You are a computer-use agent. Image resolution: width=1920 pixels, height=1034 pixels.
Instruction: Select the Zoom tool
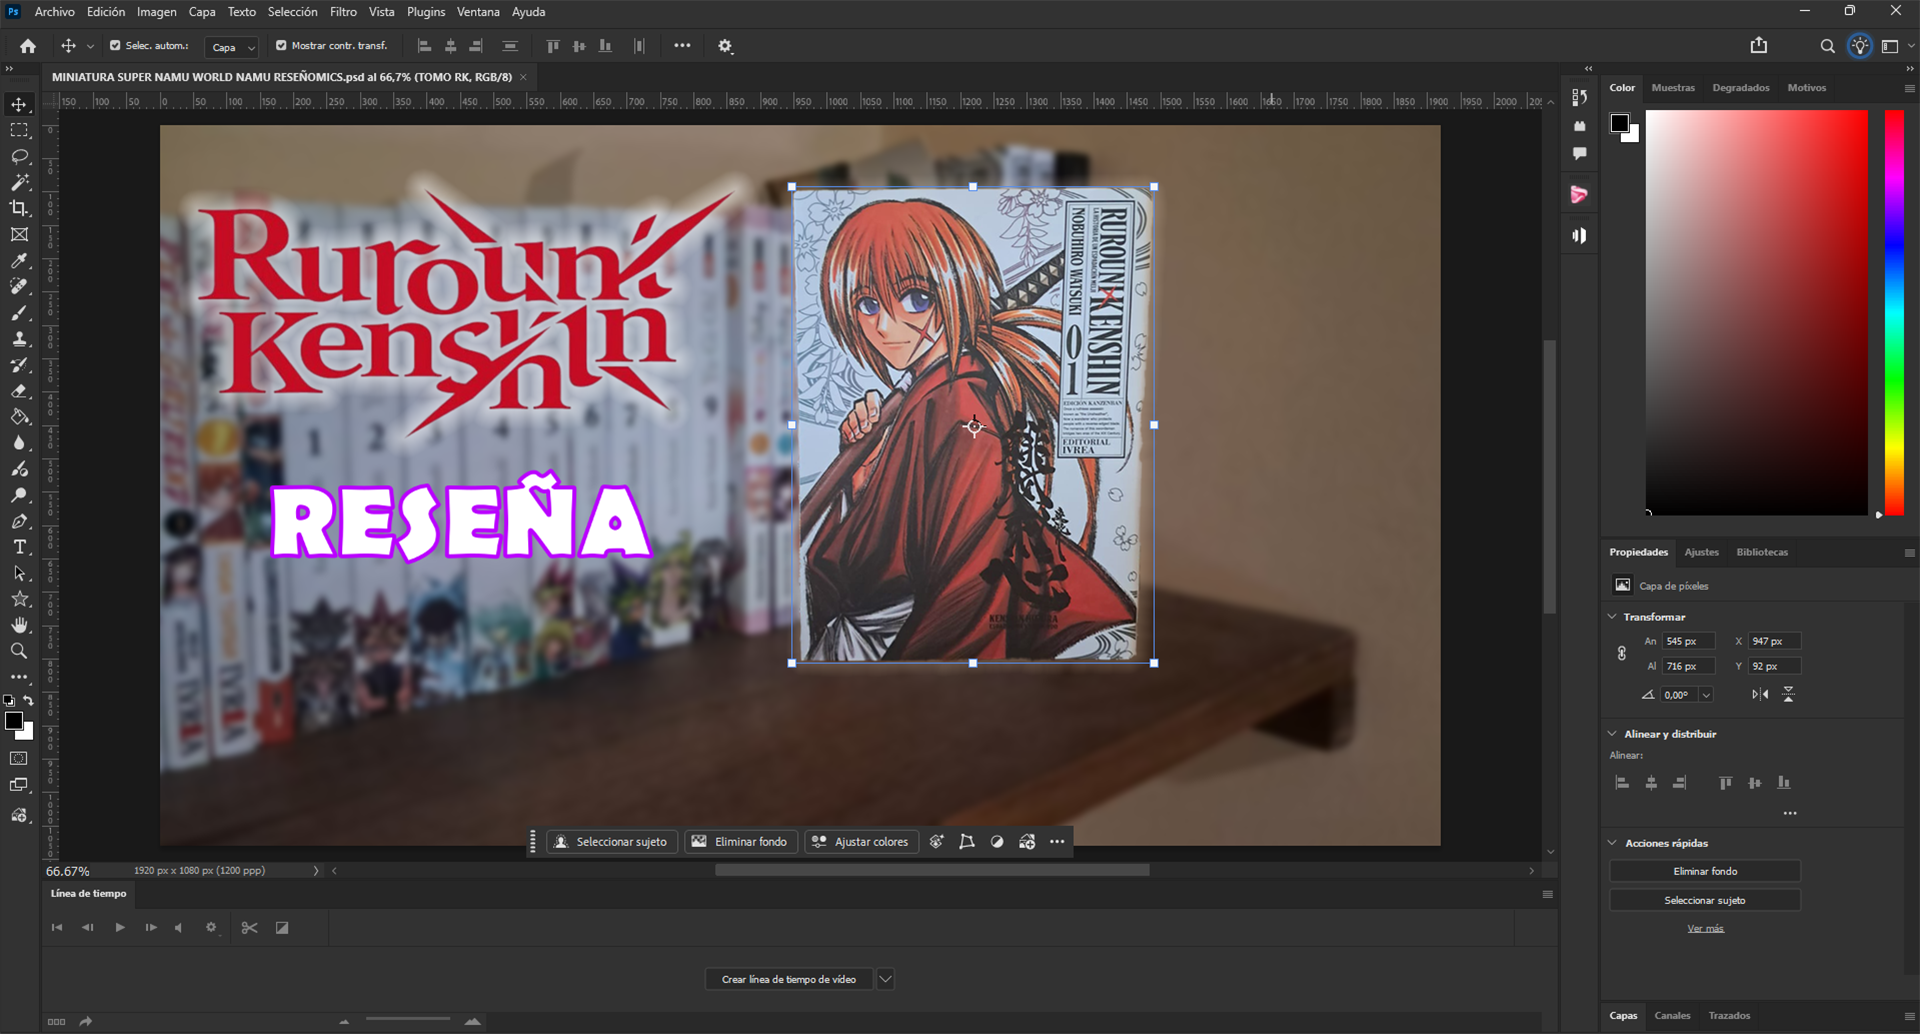point(19,651)
